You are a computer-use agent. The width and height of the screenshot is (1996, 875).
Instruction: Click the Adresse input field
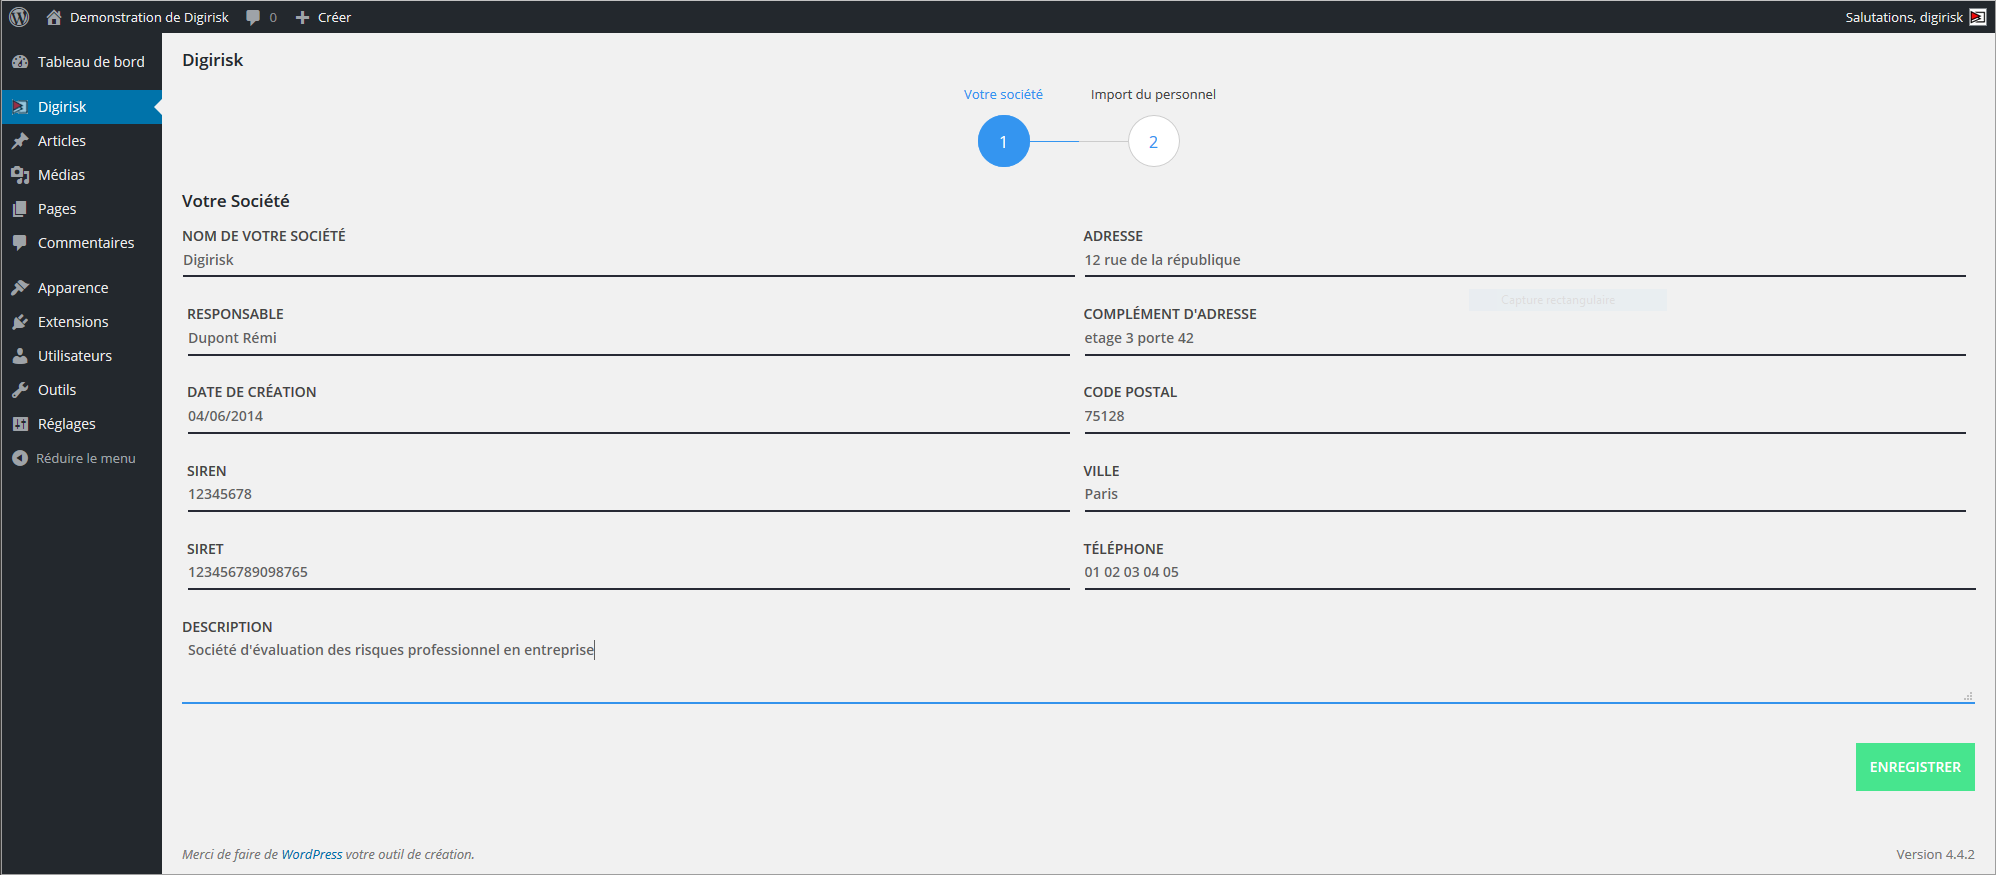tap(1525, 260)
